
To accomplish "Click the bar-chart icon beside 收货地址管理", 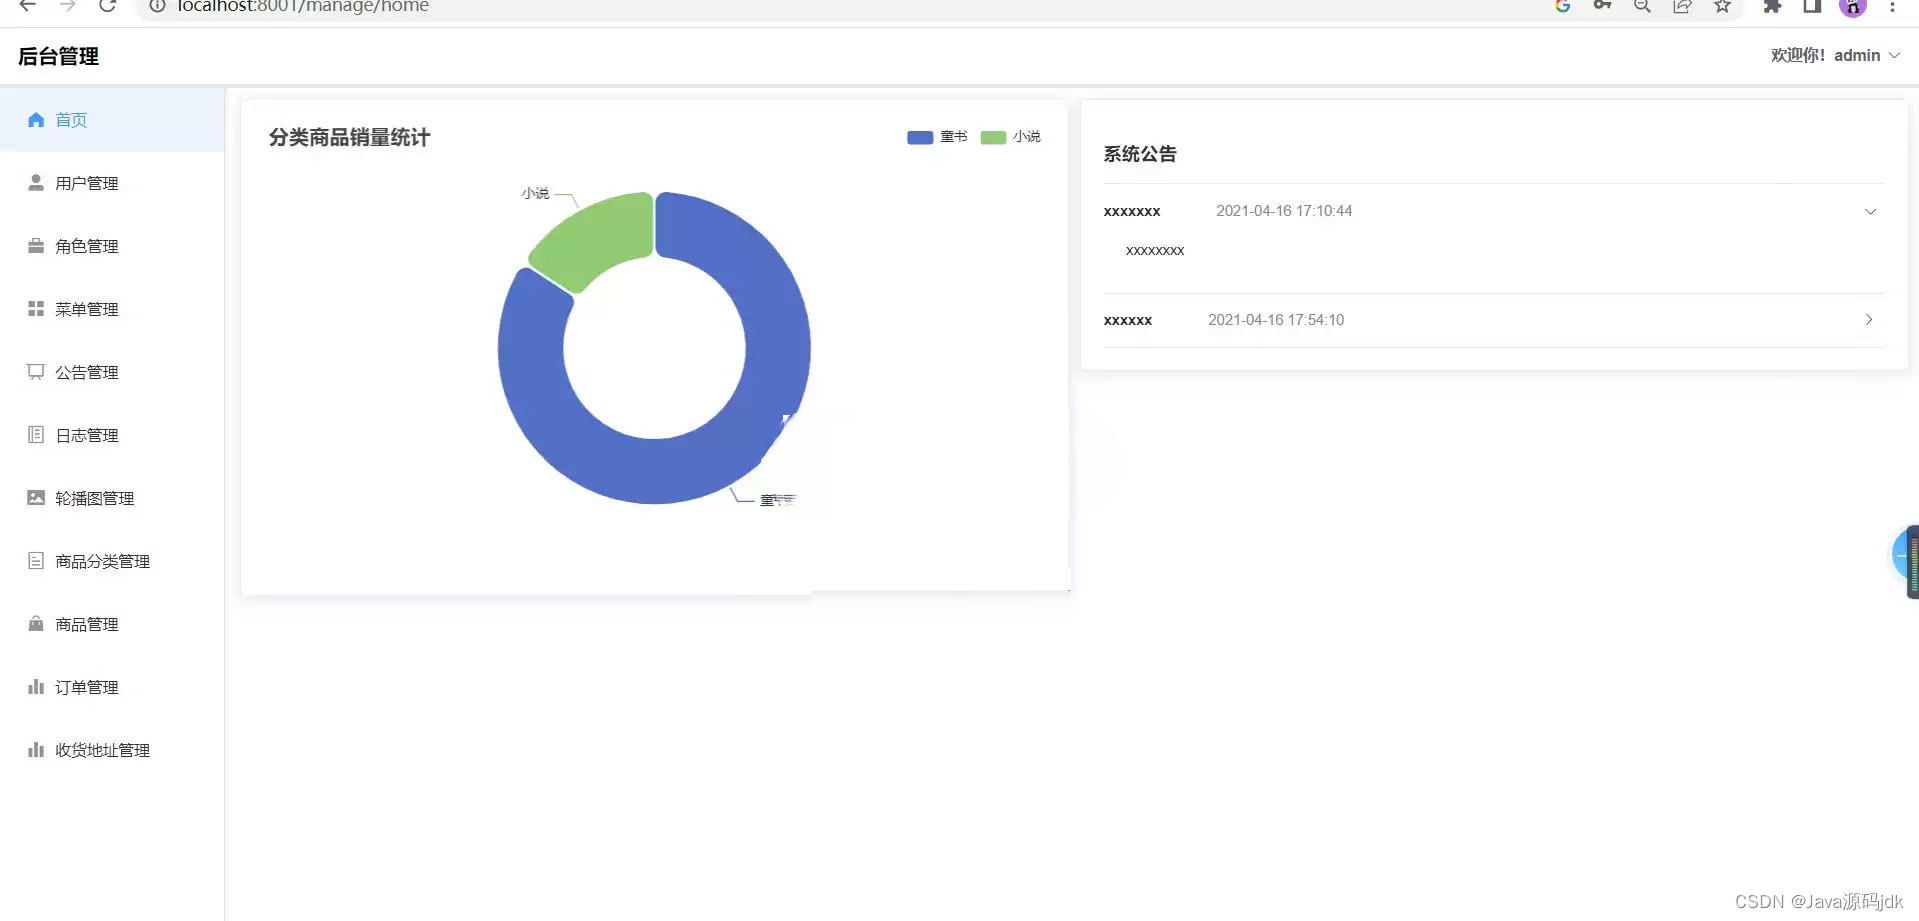I will coord(36,750).
